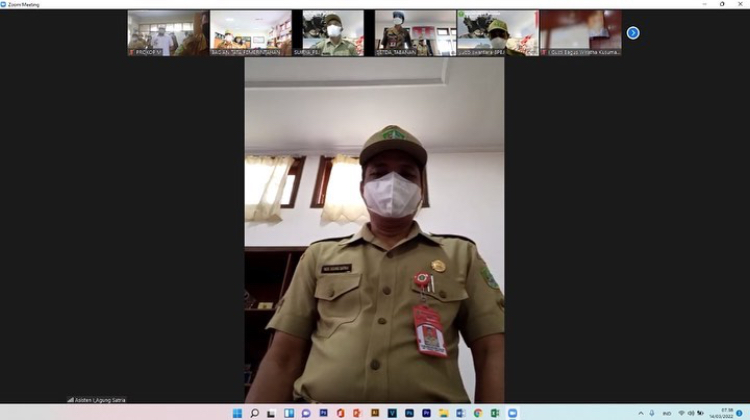Maximize the Zoom Meeting window
The width and height of the screenshot is (750, 420).
click(722, 4)
